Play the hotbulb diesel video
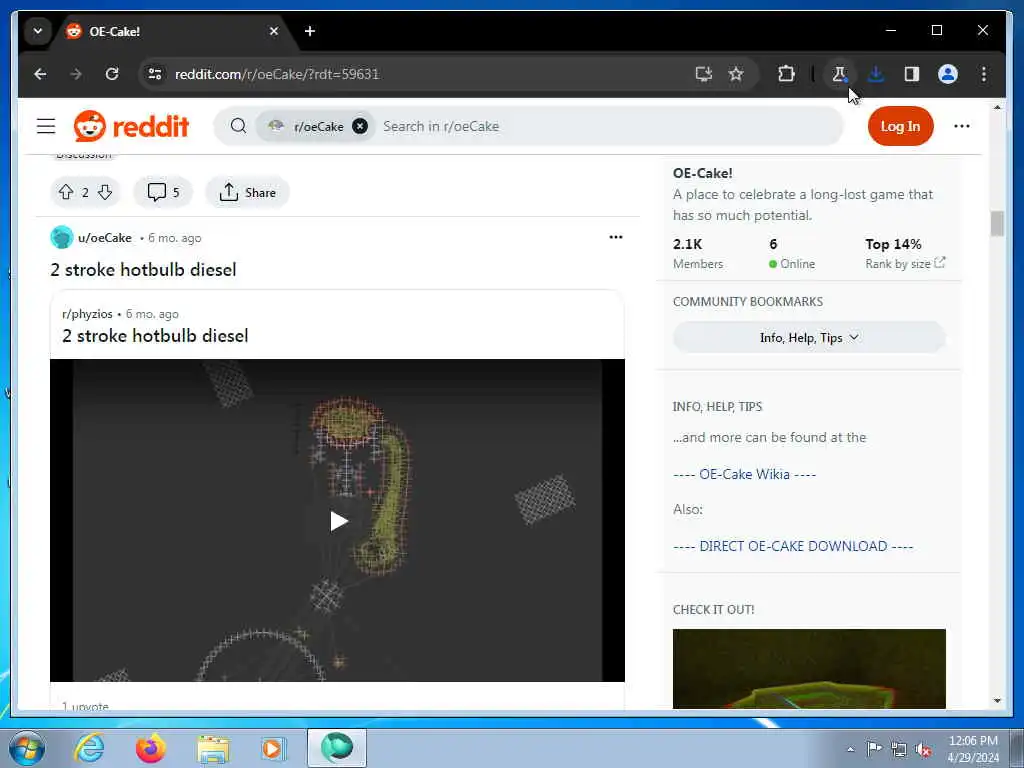The width and height of the screenshot is (1024, 768). tap(338, 520)
